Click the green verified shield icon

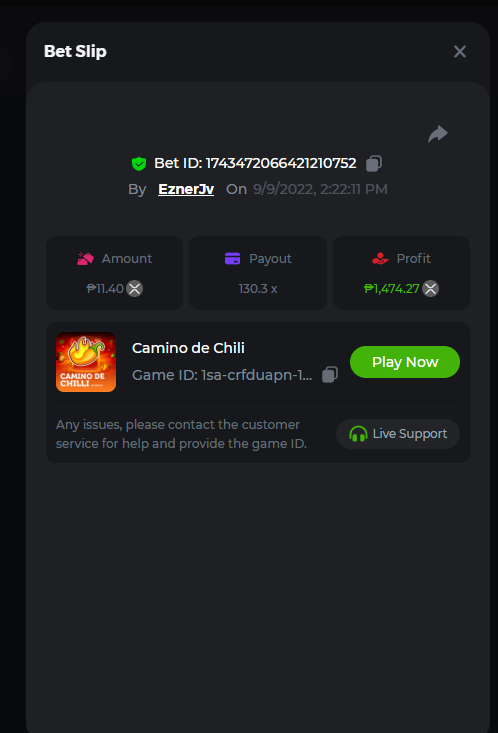(x=139, y=164)
